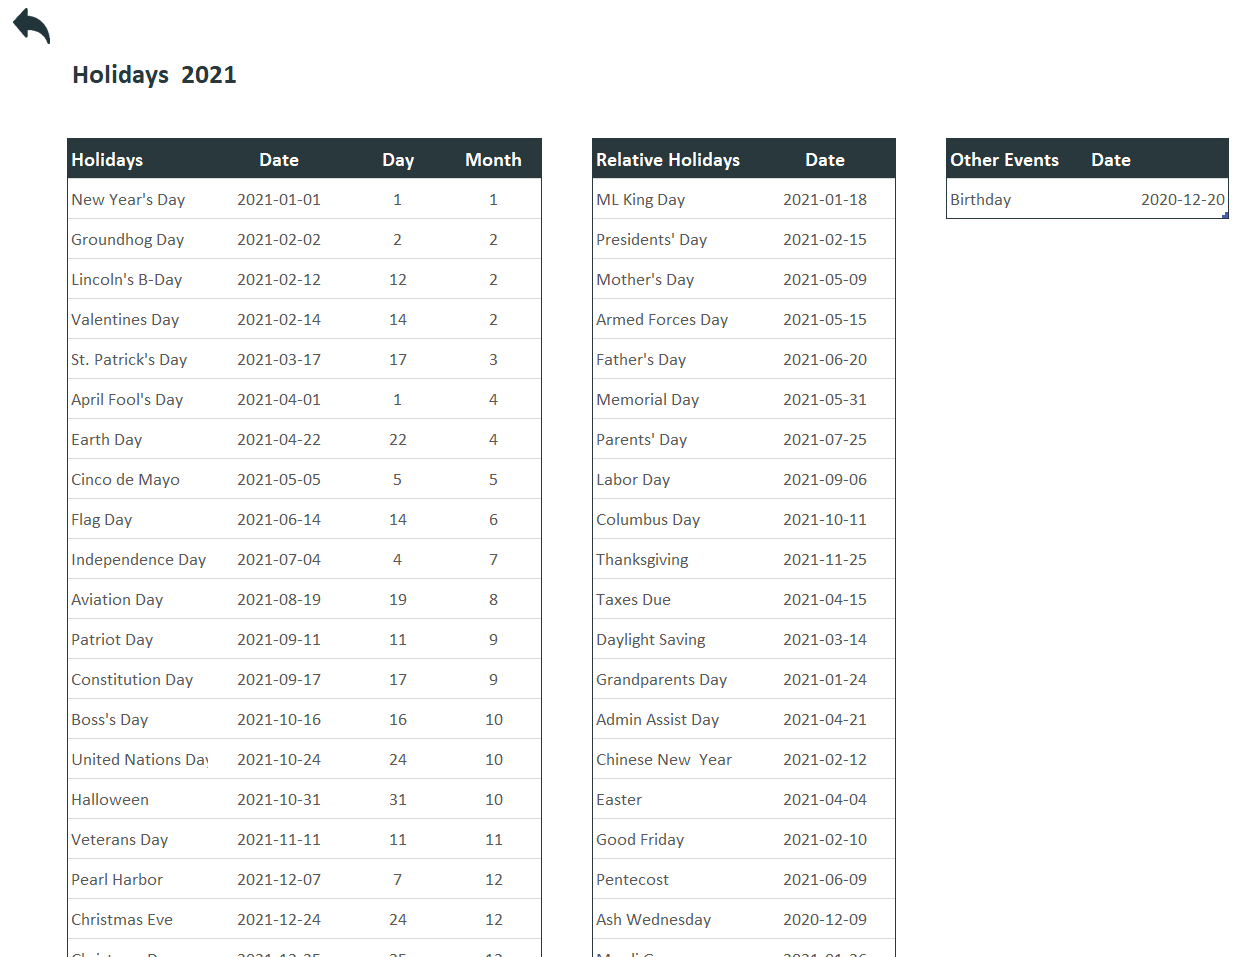1254x957 pixels.
Task: Click the back arrow icon
Action: coord(31,26)
